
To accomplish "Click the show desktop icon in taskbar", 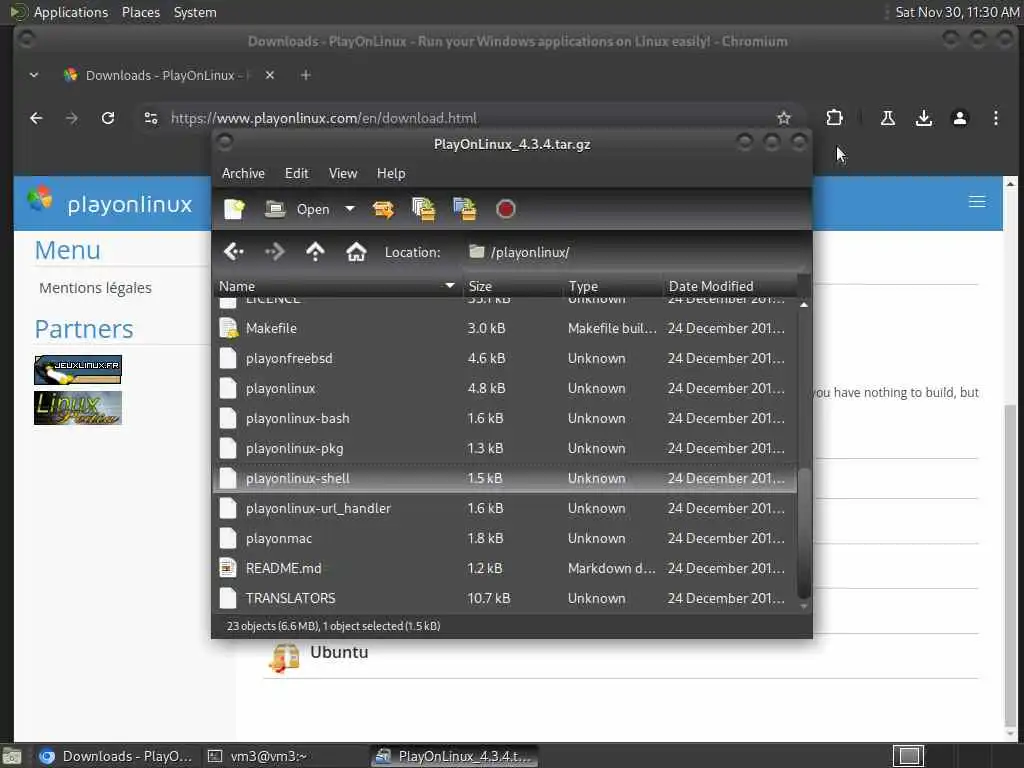I will (x=11, y=756).
